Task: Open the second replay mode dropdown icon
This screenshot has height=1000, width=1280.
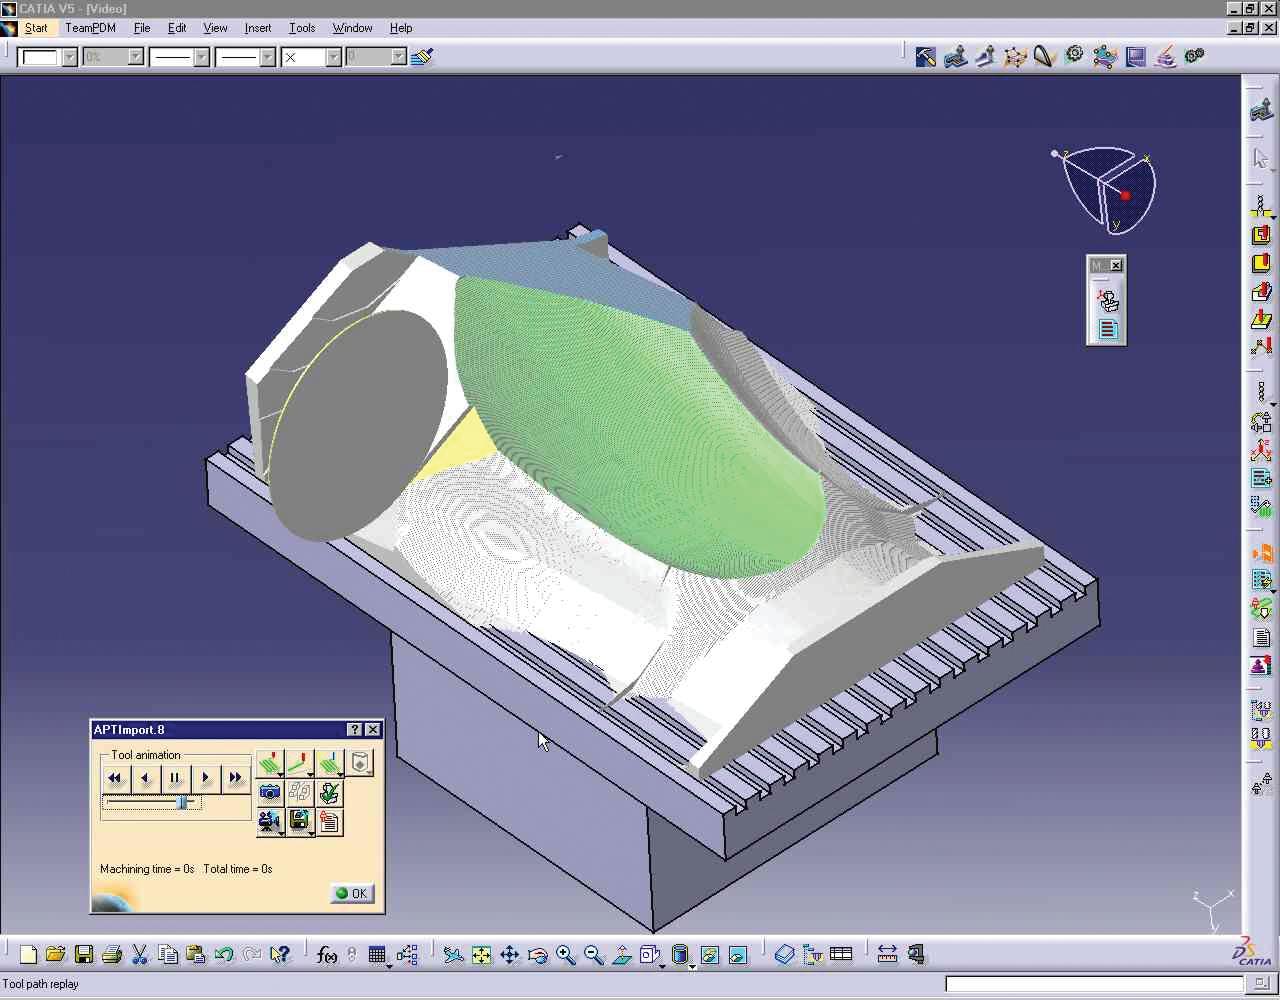Action: pyautogui.click(x=300, y=764)
